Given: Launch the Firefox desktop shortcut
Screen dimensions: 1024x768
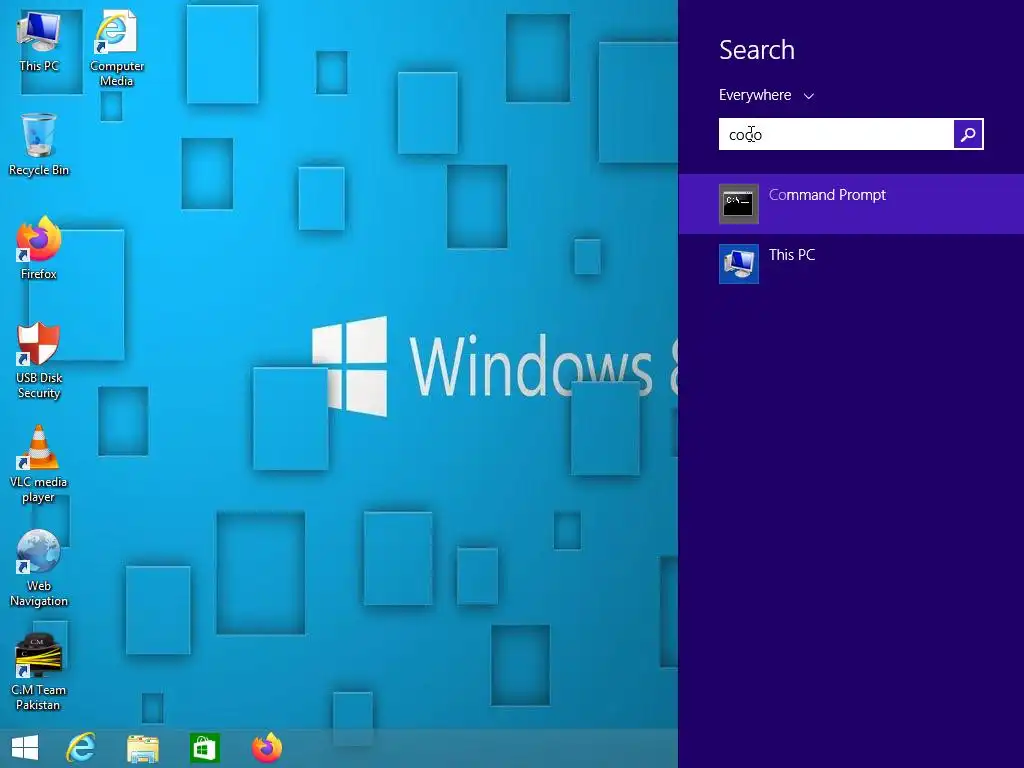Looking at the screenshot, I should [x=39, y=248].
